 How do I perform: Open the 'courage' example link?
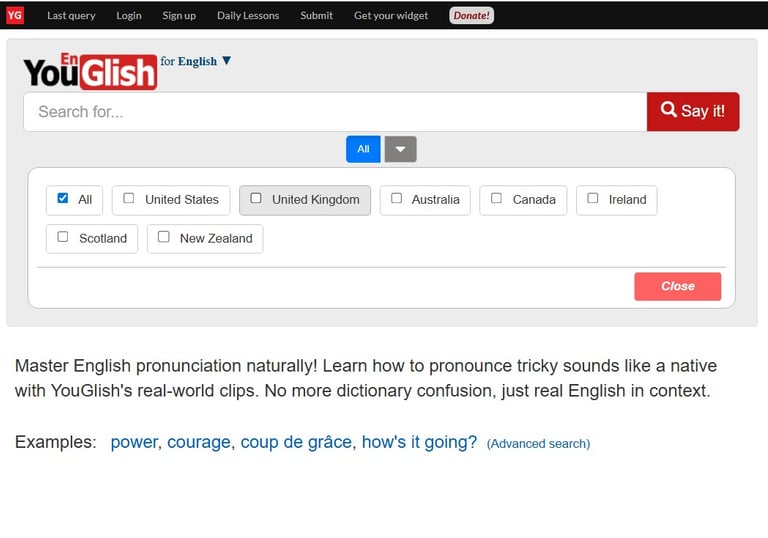tap(199, 442)
